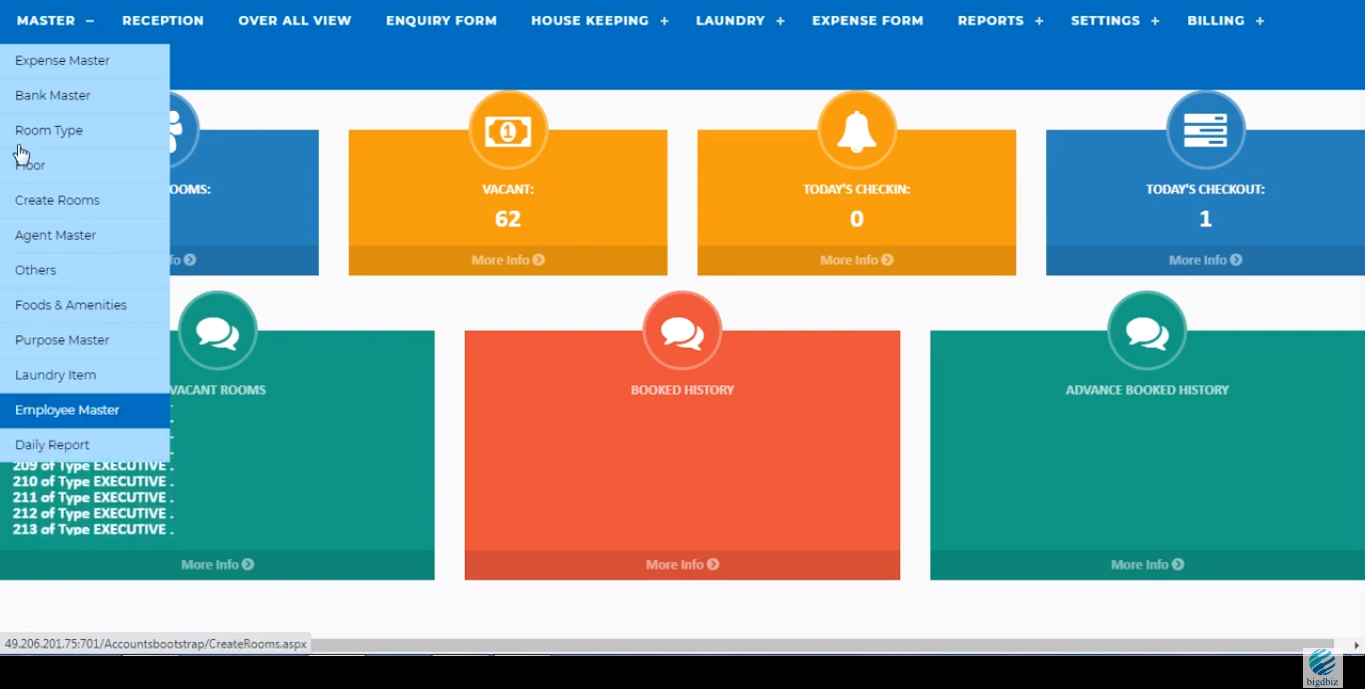Screen dimensions: 1365x689
Task: Click room entry 209 of Type EXECUTIVE
Action: 93,466
